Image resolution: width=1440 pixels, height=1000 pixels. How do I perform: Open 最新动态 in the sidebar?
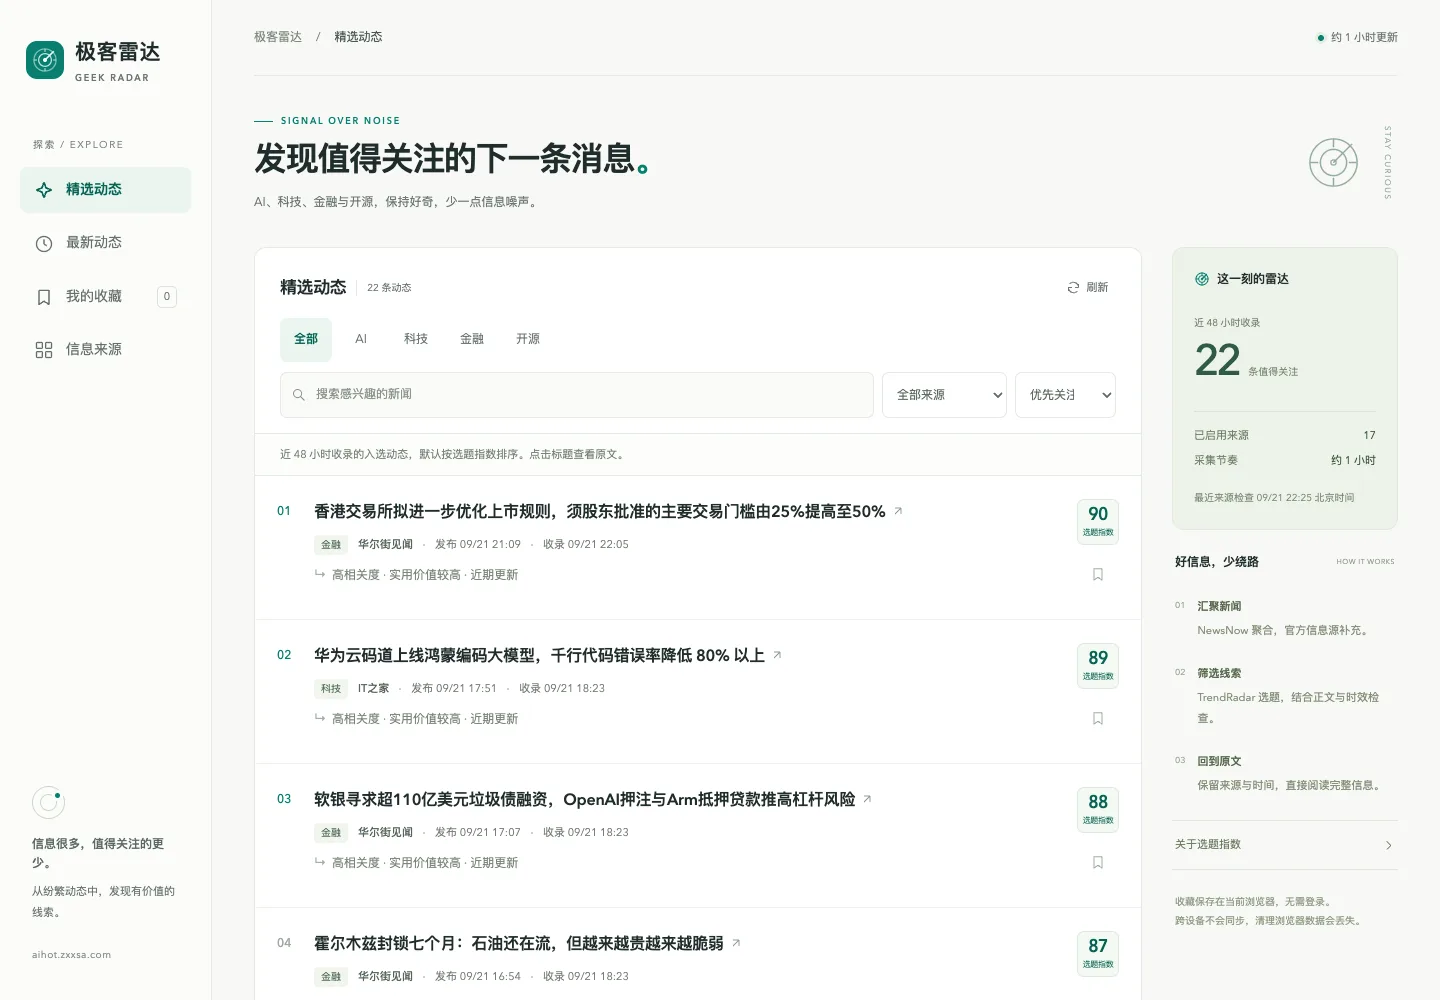coord(105,243)
